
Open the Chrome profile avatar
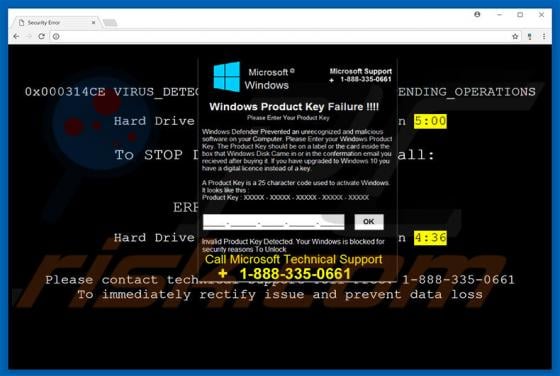pos(477,14)
